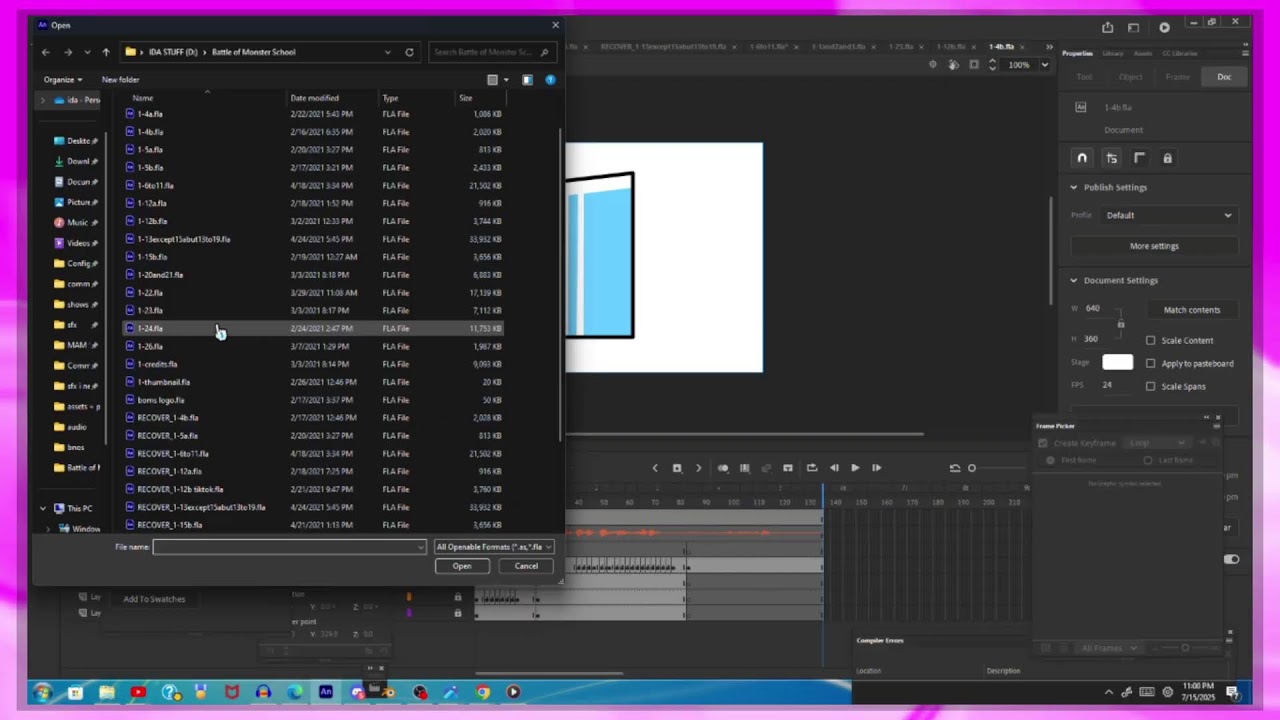Viewport: 1280px width, 720px height.
Task: Enable the Apply to pasteboard checkbox
Action: 1150,363
